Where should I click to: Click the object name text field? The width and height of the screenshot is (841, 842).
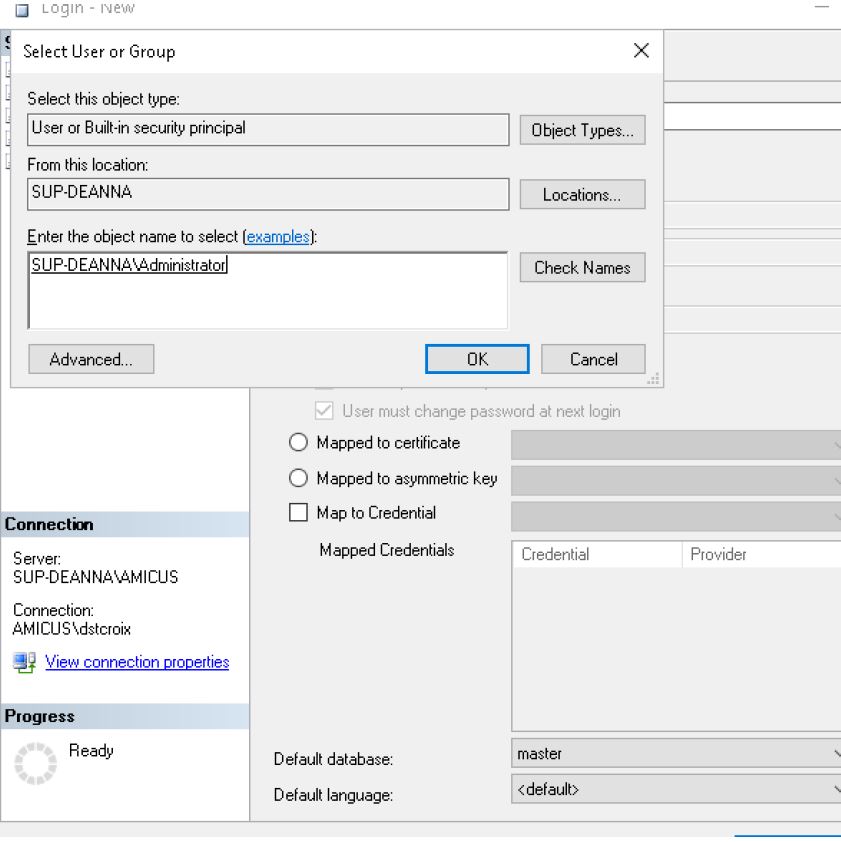[267, 290]
